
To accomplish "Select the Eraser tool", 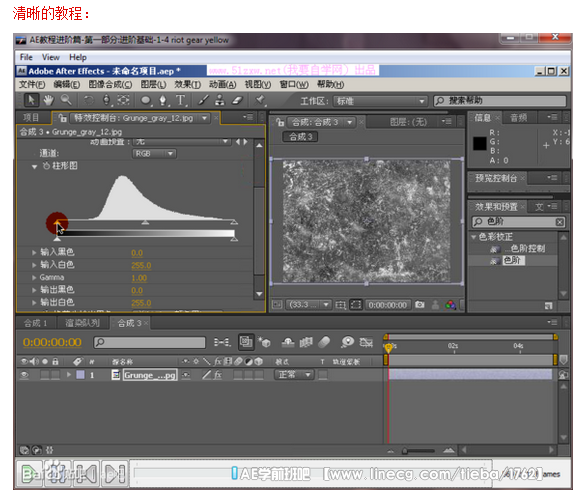I will pos(238,100).
